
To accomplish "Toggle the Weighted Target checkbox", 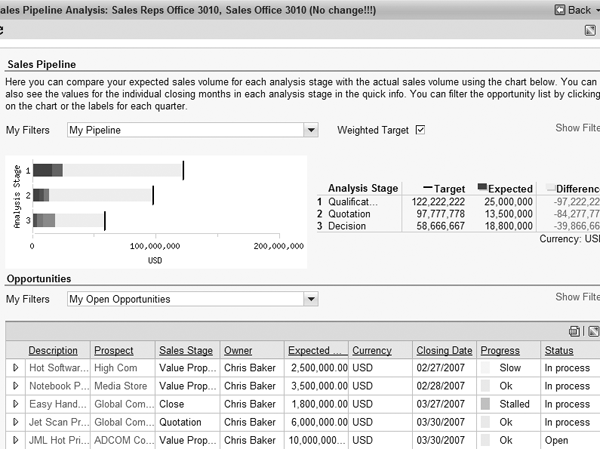I will (x=420, y=130).
